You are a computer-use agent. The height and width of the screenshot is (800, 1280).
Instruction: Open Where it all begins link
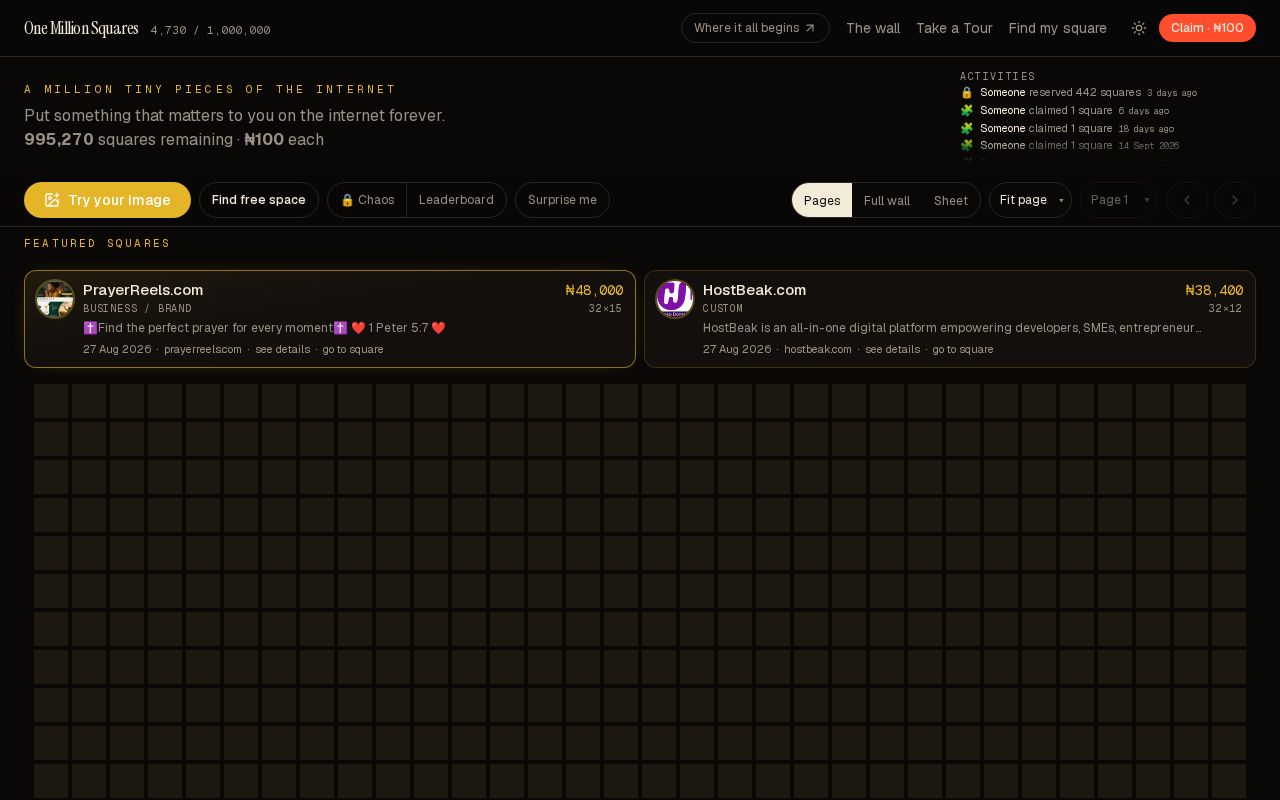(x=755, y=28)
